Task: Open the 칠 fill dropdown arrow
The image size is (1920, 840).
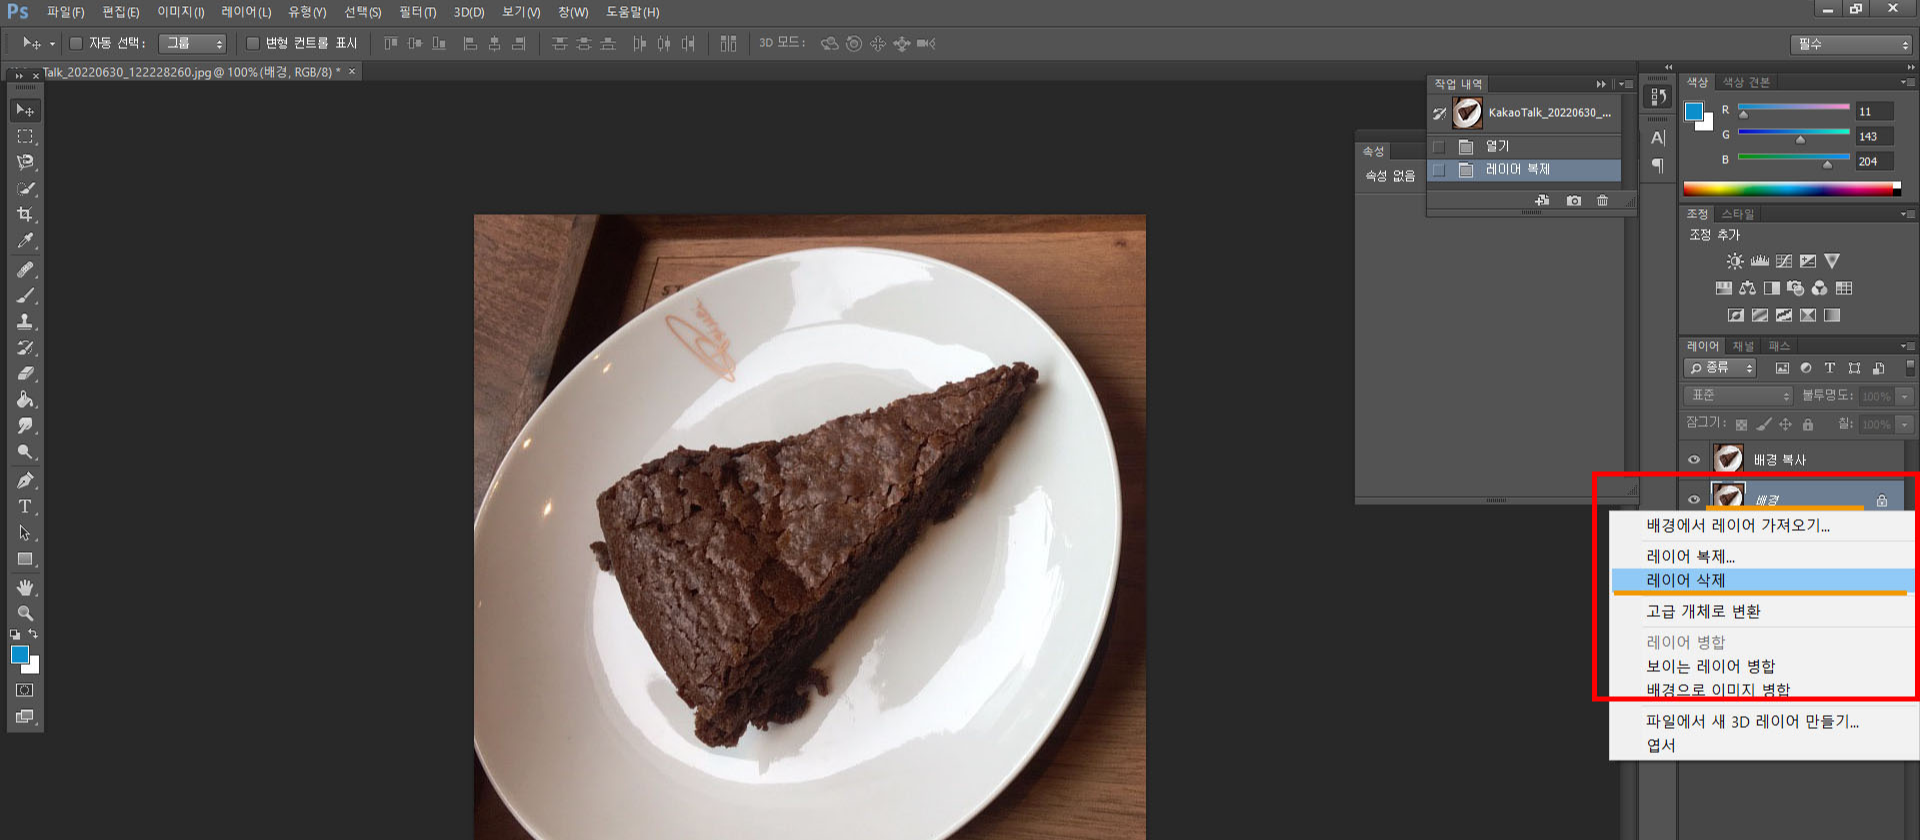Action: pos(1905,425)
